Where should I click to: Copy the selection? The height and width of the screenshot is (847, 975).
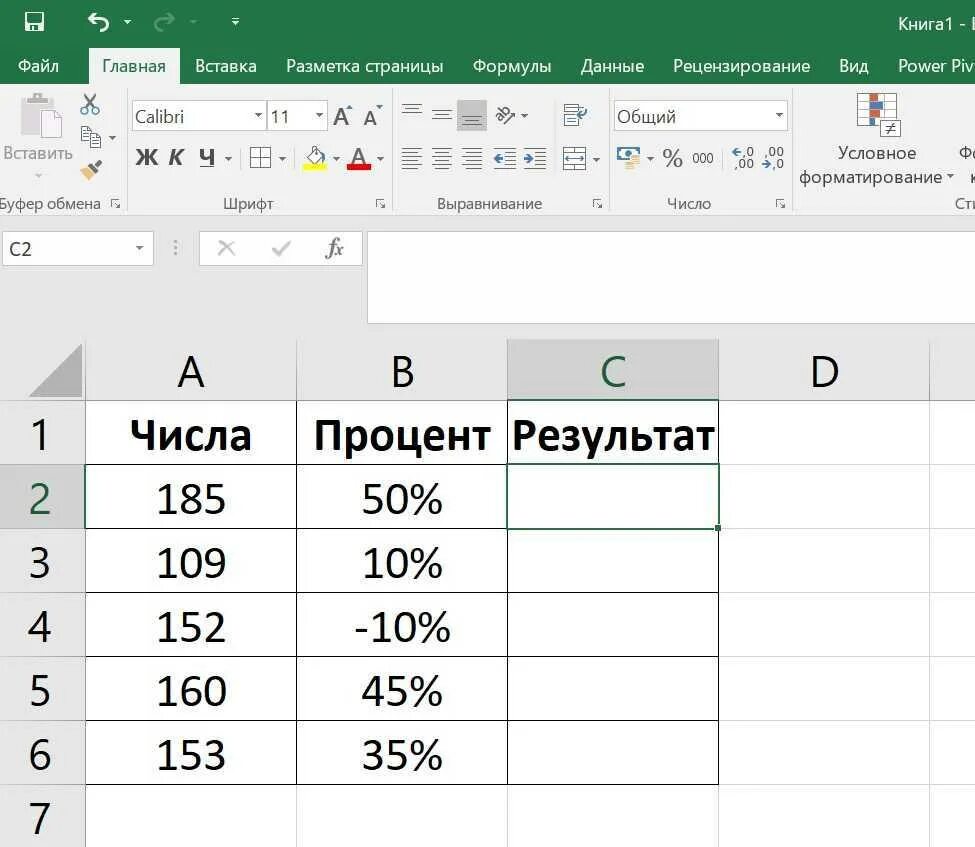click(91, 137)
